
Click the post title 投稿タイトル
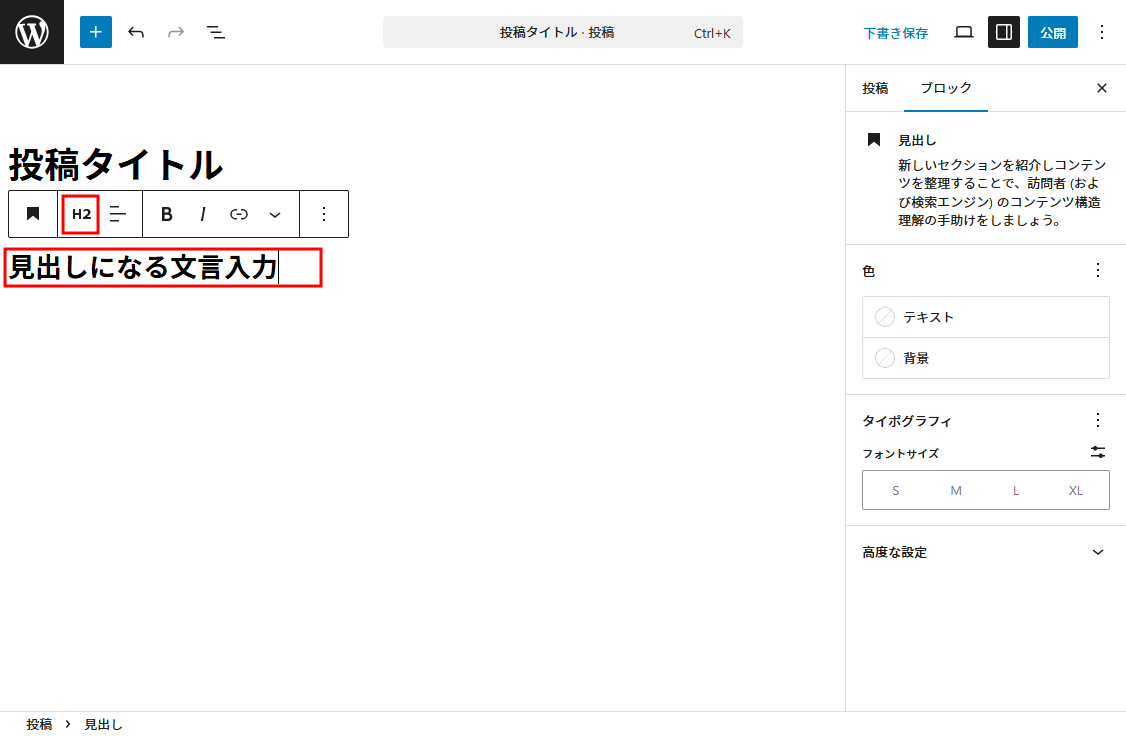point(116,164)
